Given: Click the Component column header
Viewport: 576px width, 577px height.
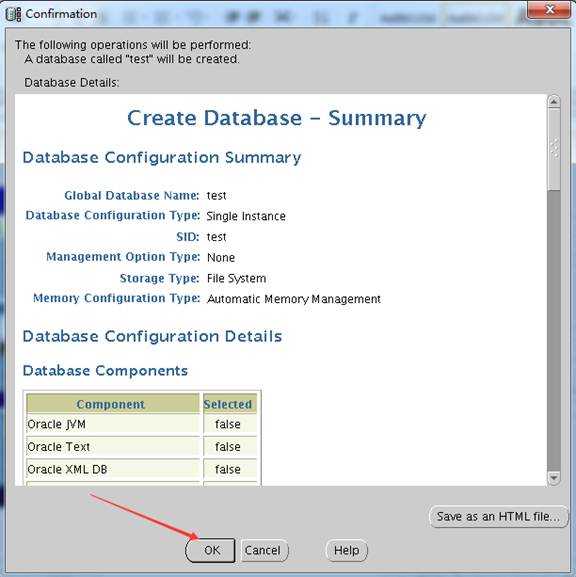Looking at the screenshot, I should [x=113, y=404].
